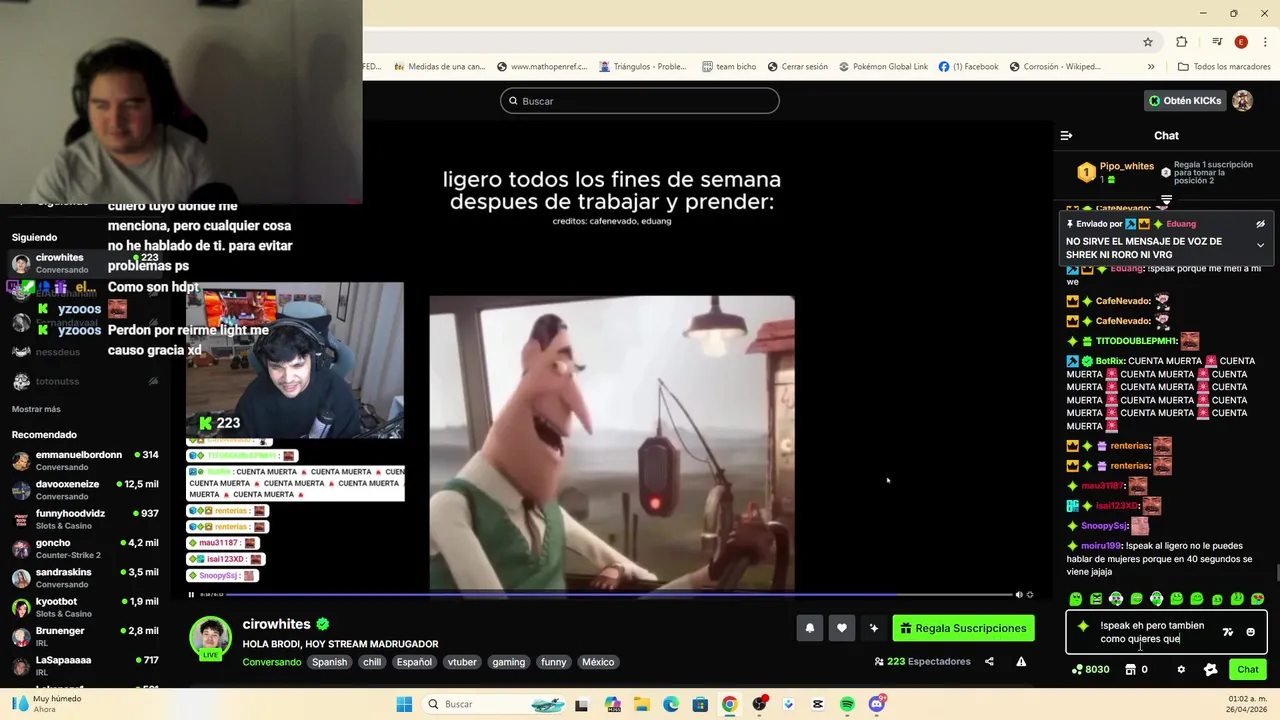Seek on the video progress bar
This screenshot has height=720, width=1280.
(618, 594)
